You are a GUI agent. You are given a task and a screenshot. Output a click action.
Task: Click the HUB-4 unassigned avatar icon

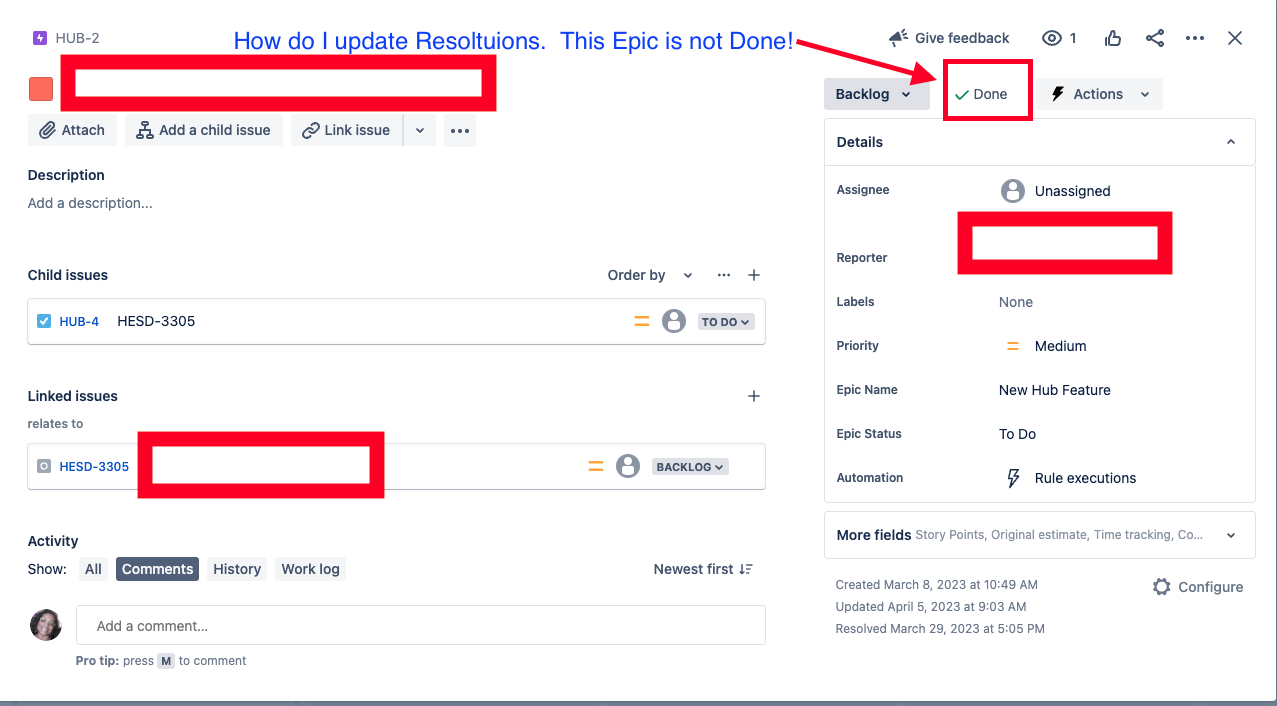(674, 321)
